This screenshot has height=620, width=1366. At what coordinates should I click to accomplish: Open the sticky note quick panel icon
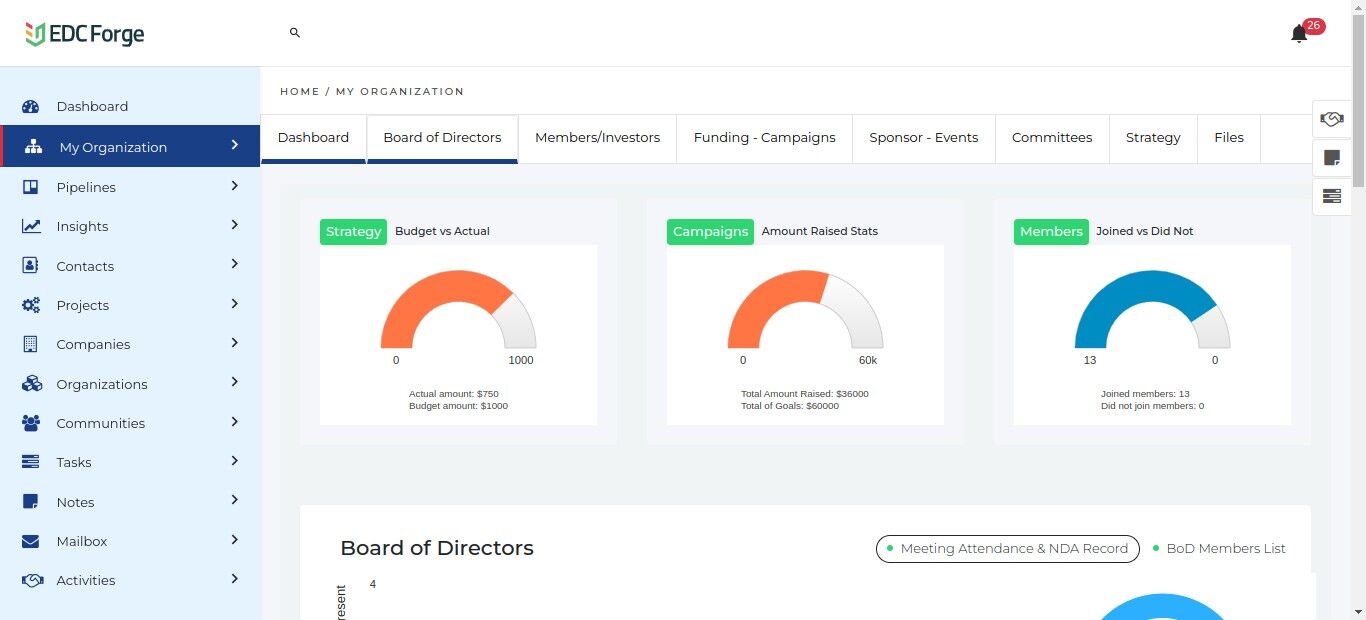click(1331, 158)
